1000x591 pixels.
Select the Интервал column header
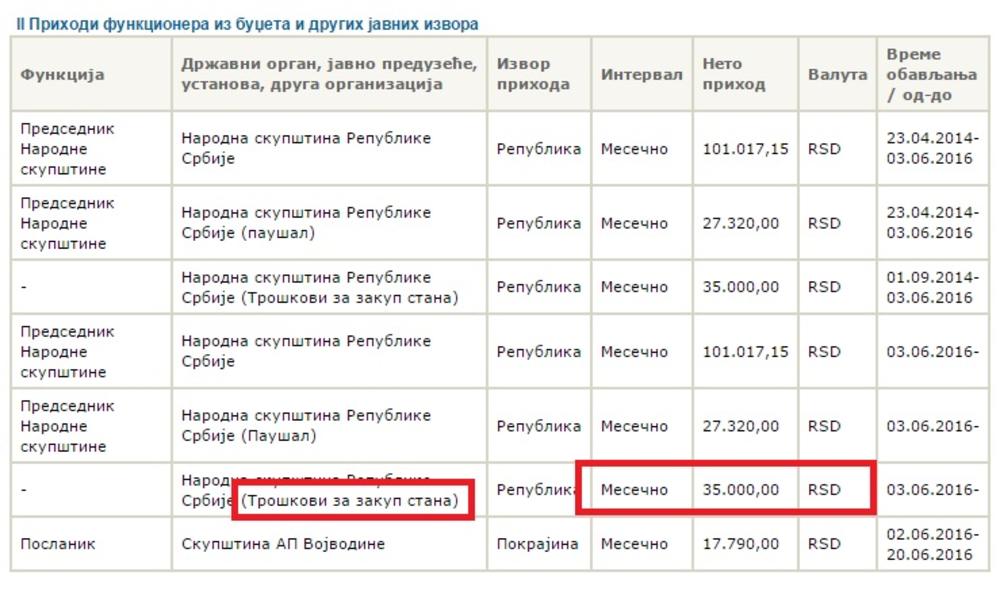pos(641,75)
